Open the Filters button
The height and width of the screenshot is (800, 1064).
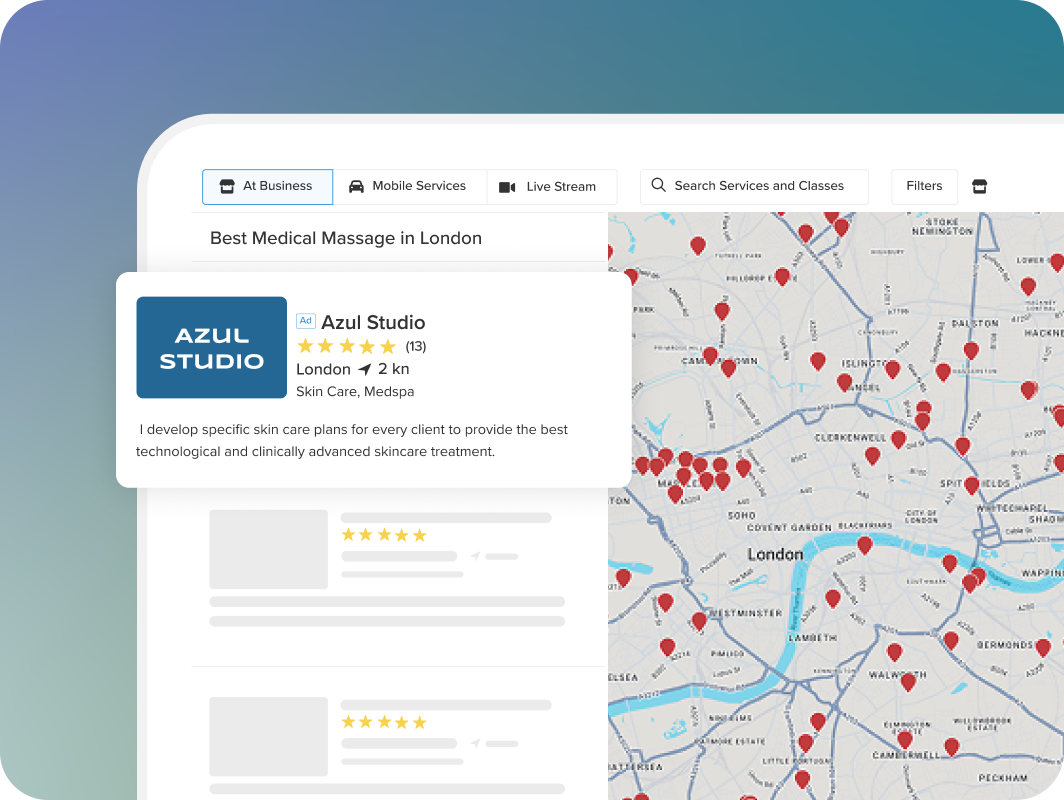tap(924, 186)
